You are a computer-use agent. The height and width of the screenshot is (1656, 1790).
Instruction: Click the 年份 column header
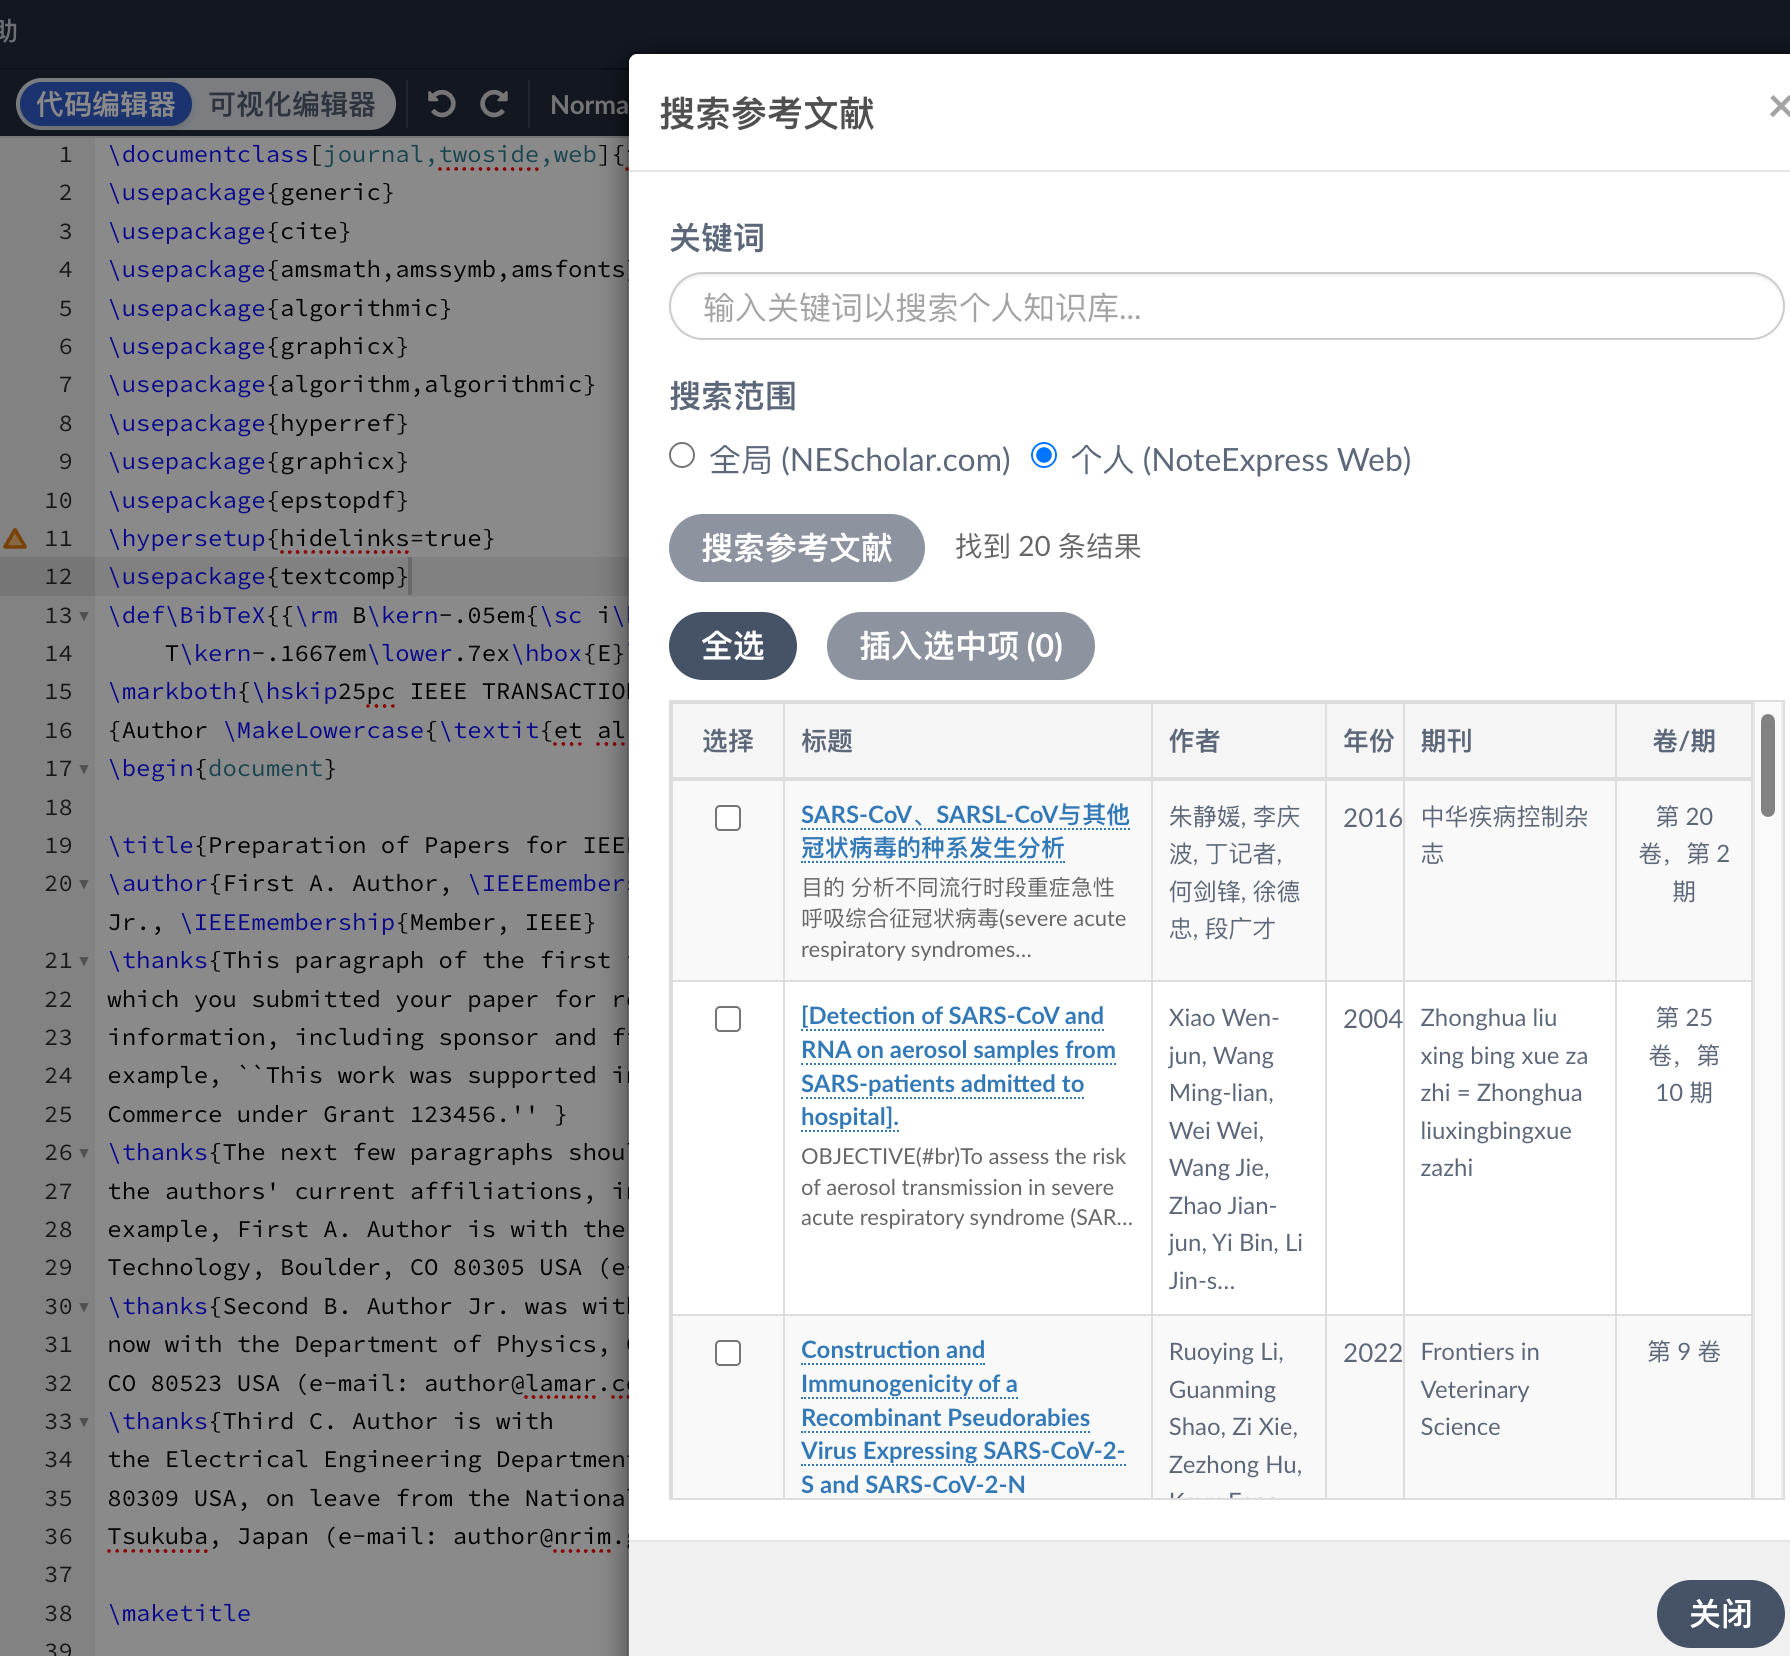[1367, 741]
